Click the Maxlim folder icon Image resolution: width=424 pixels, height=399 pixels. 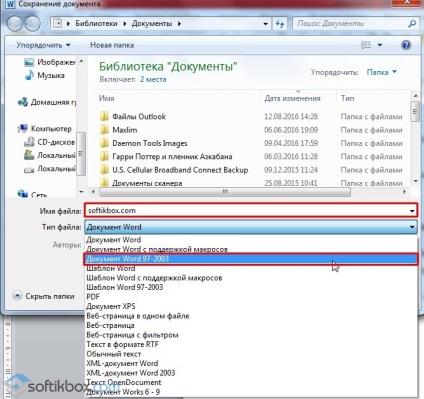point(104,130)
